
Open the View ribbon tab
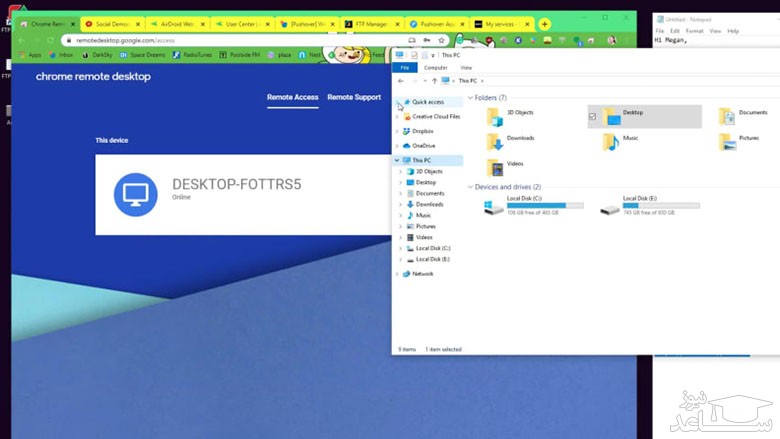tap(466, 68)
